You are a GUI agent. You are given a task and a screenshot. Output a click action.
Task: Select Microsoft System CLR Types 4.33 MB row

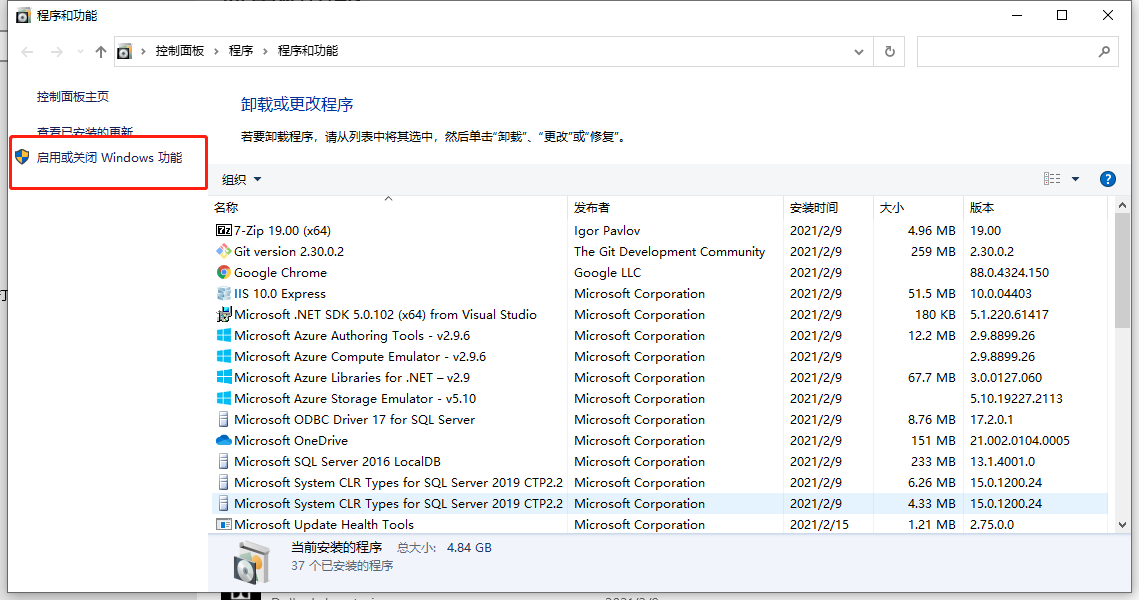[660, 503]
